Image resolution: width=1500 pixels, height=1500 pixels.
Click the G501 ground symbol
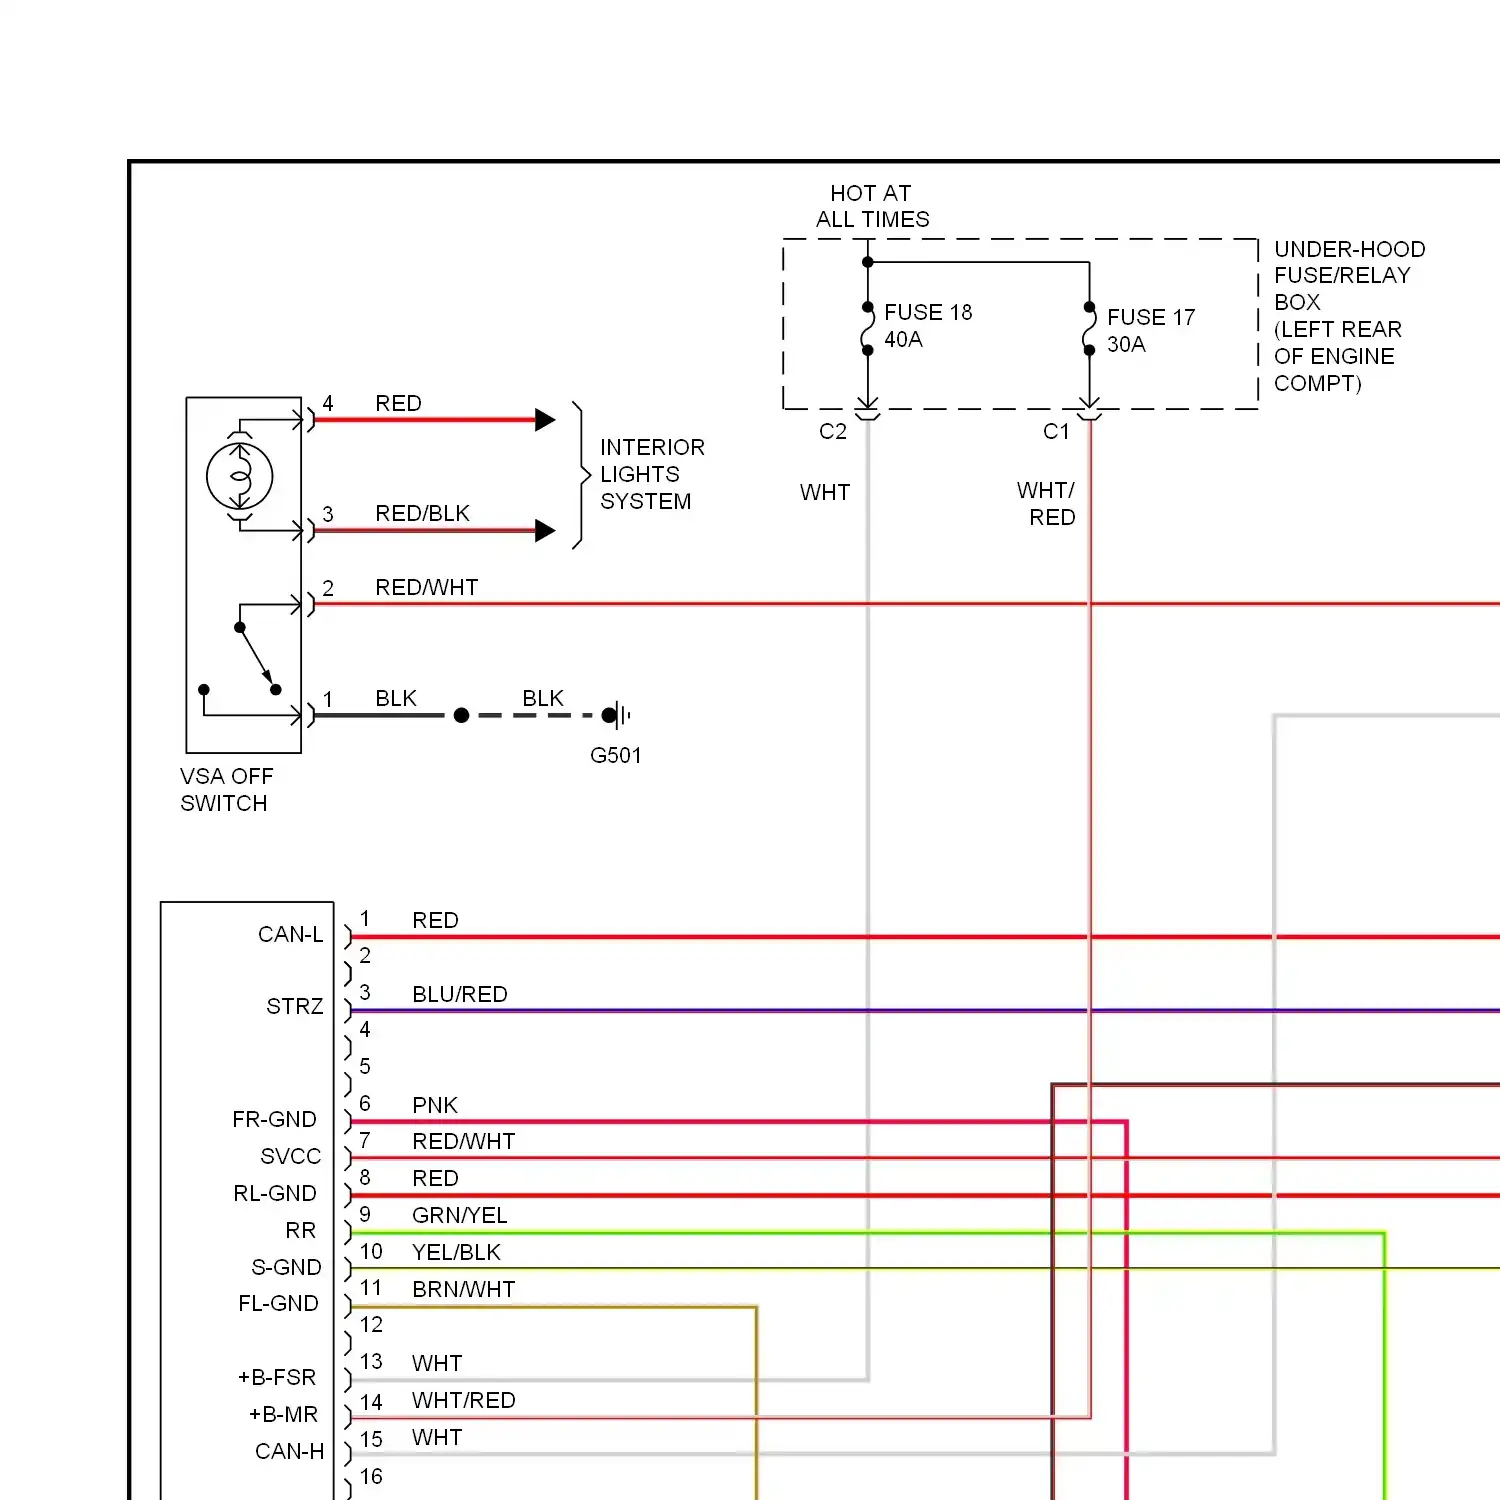click(617, 715)
